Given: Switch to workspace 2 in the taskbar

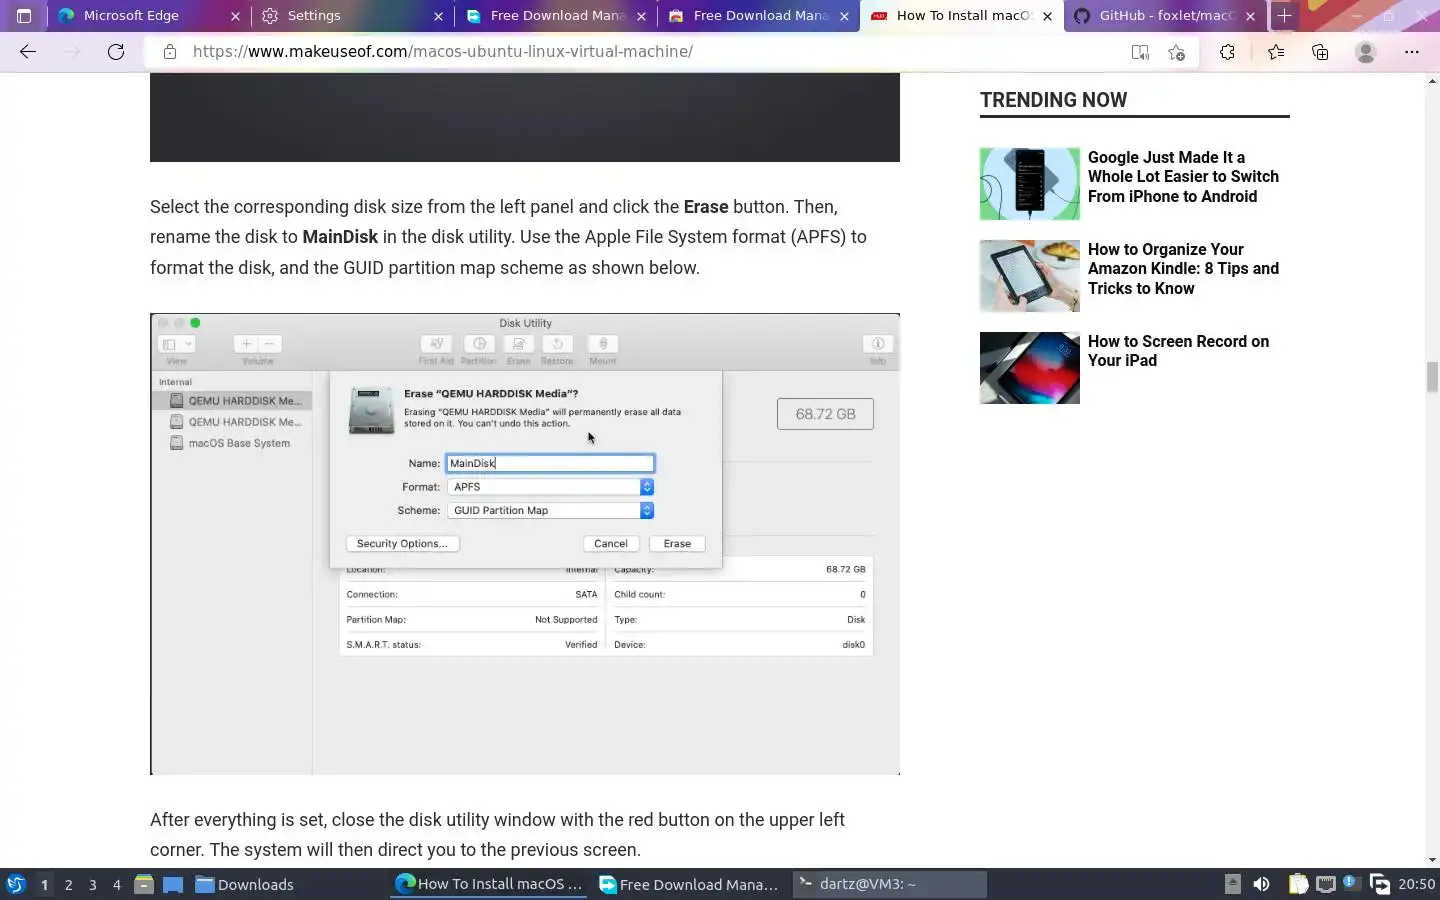Looking at the screenshot, I should pyautogui.click(x=68, y=884).
